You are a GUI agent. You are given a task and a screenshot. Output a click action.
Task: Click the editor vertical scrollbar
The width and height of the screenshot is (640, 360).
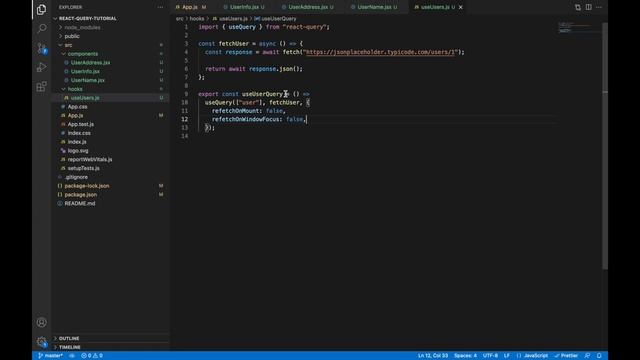(605, 146)
